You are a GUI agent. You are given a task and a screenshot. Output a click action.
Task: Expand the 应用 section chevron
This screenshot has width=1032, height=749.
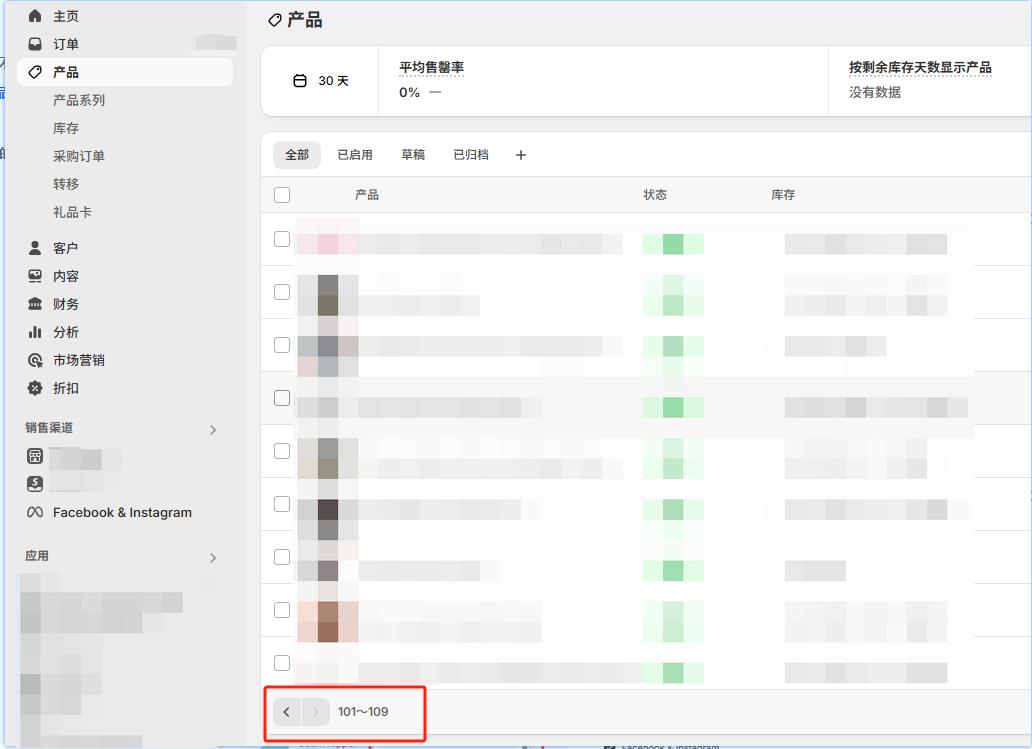[212, 558]
